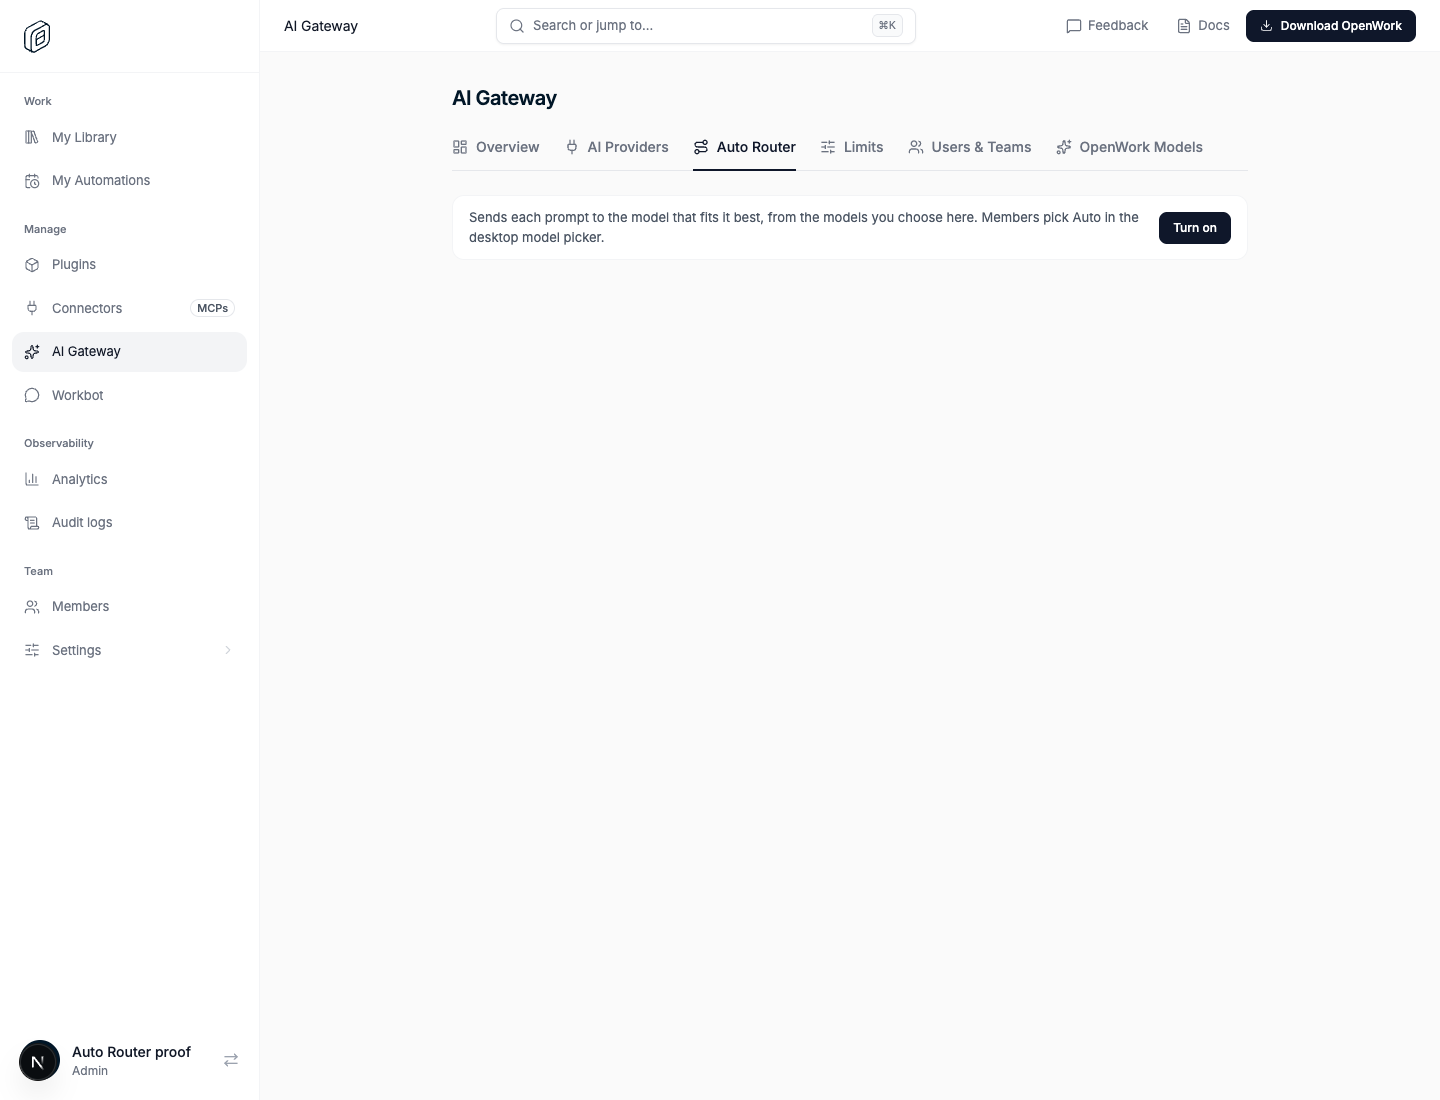This screenshot has height=1100, width=1440.
Task: Open the Feedback link
Action: pos(1107,26)
